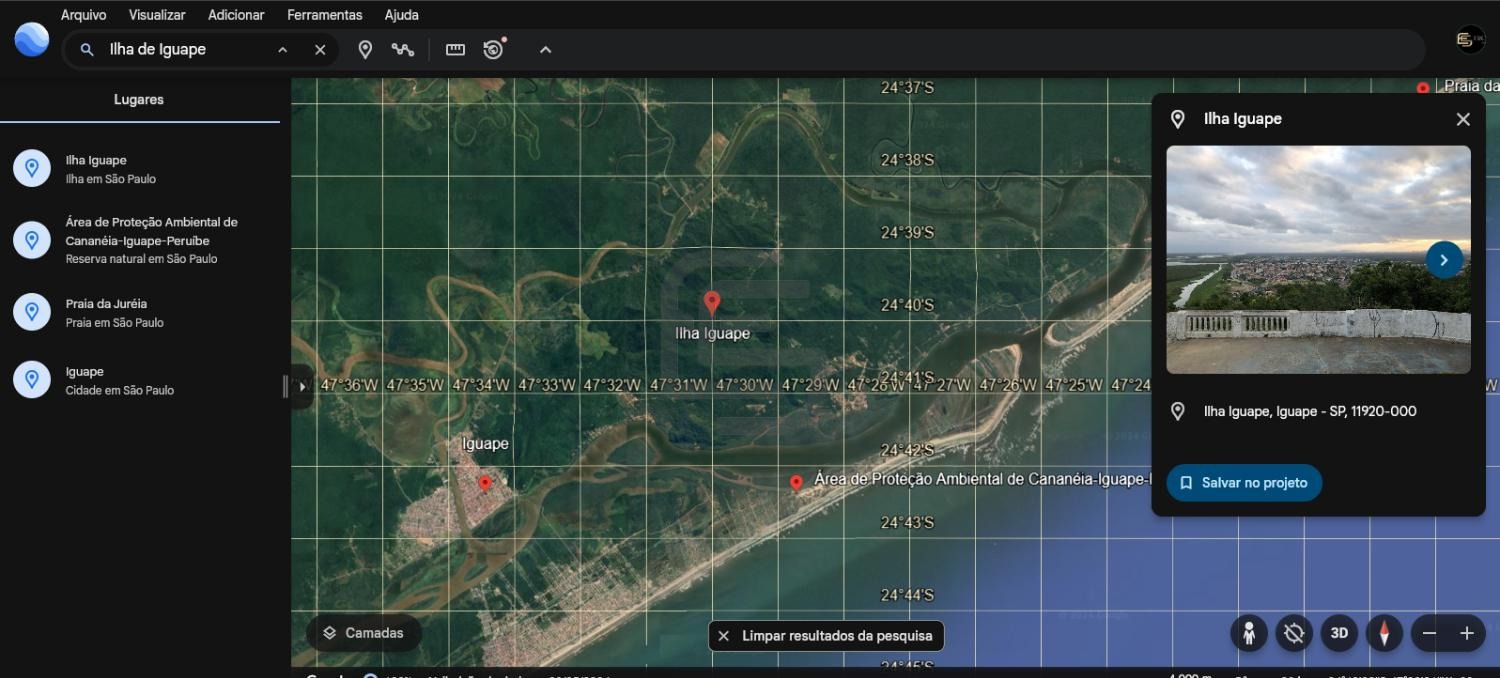Open the Camadas layers panel
The width and height of the screenshot is (1500, 678).
pyautogui.click(x=363, y=633)
